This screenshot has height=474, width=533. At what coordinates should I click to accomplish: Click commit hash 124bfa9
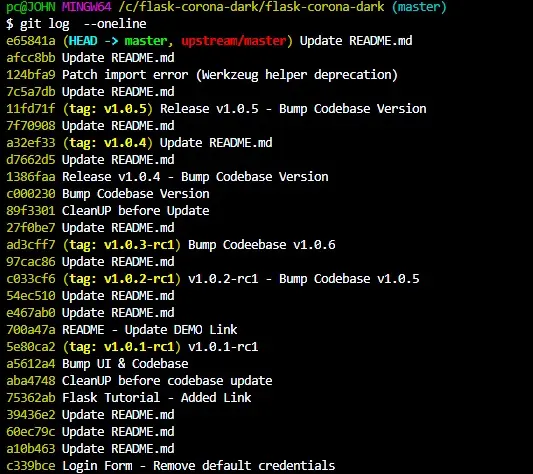tap(31, 75)
